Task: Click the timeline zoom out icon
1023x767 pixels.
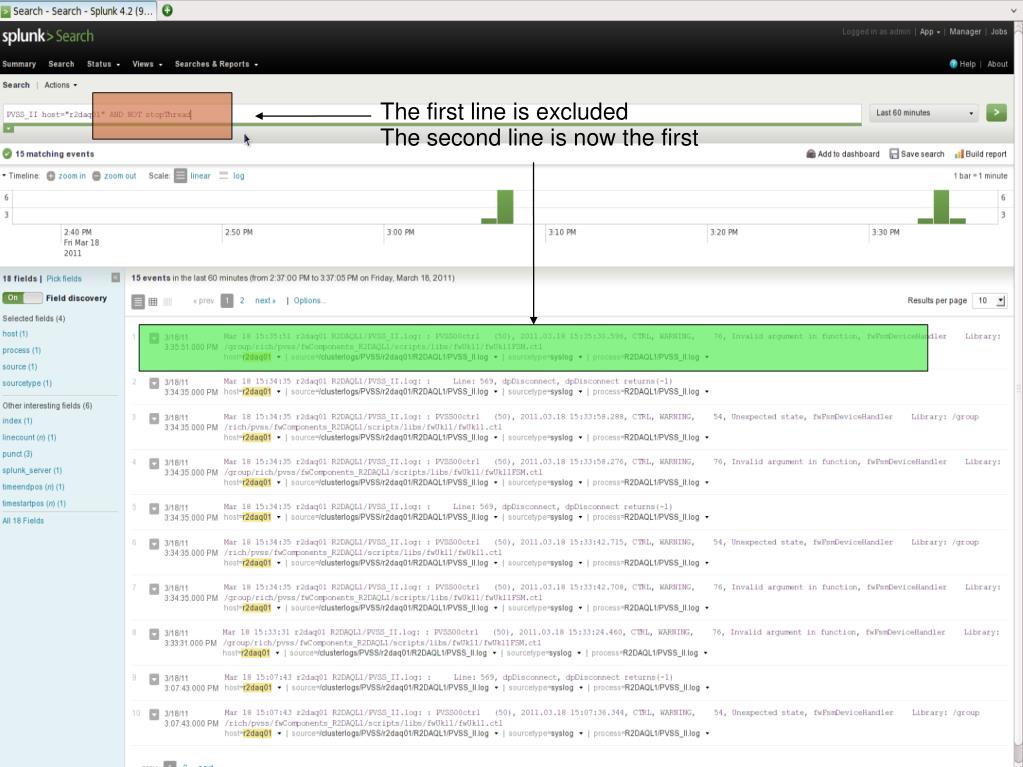Action: [97, 176]
